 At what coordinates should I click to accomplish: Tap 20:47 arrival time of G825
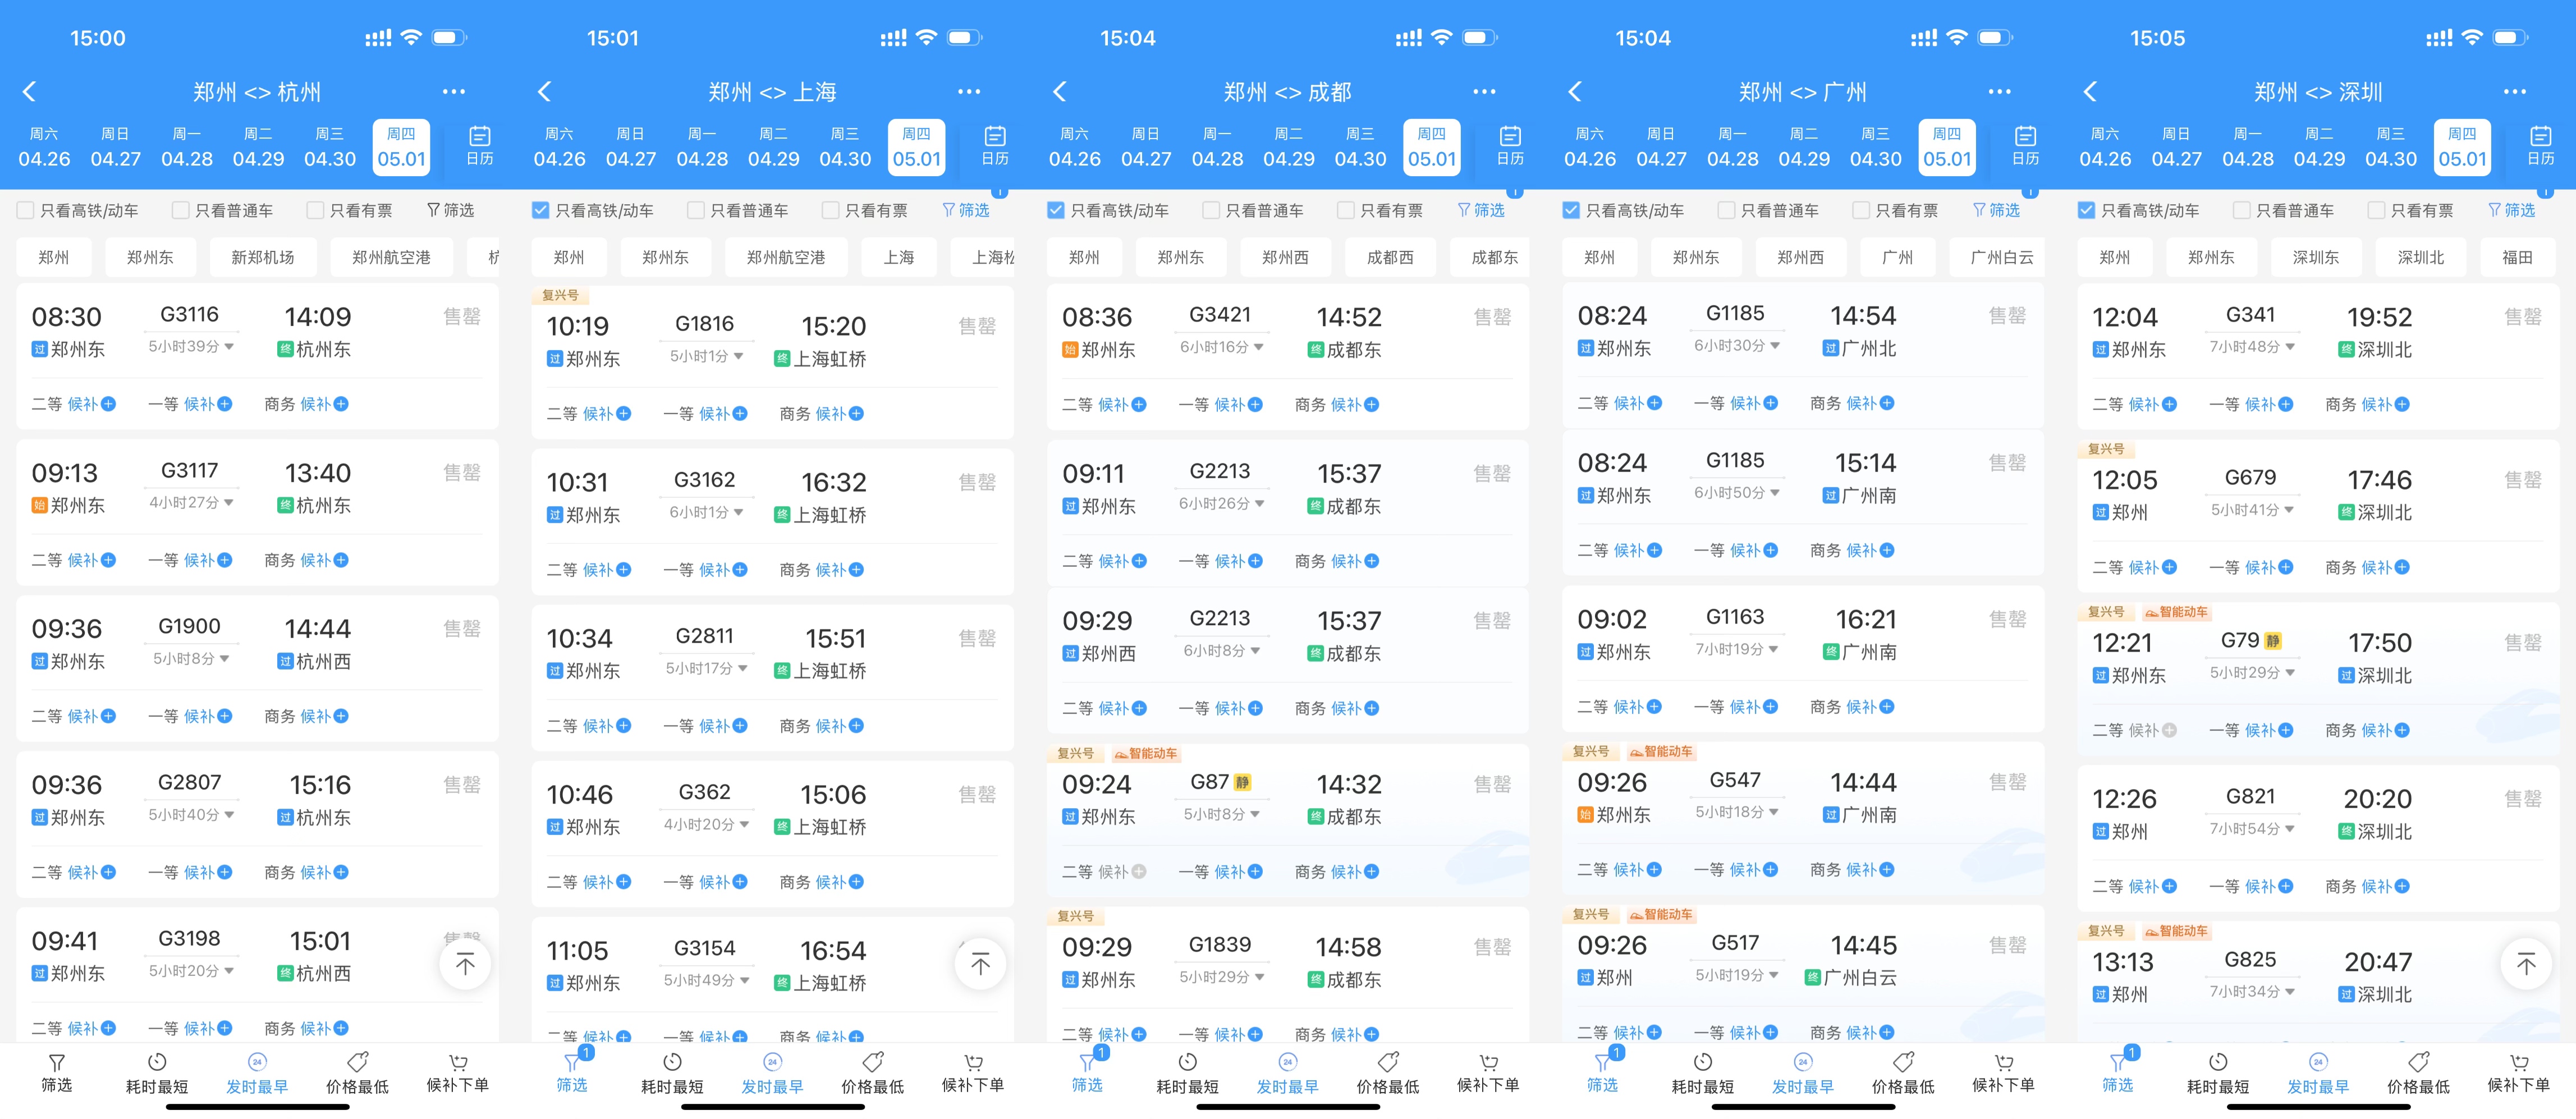click(x=2378, y=962)
